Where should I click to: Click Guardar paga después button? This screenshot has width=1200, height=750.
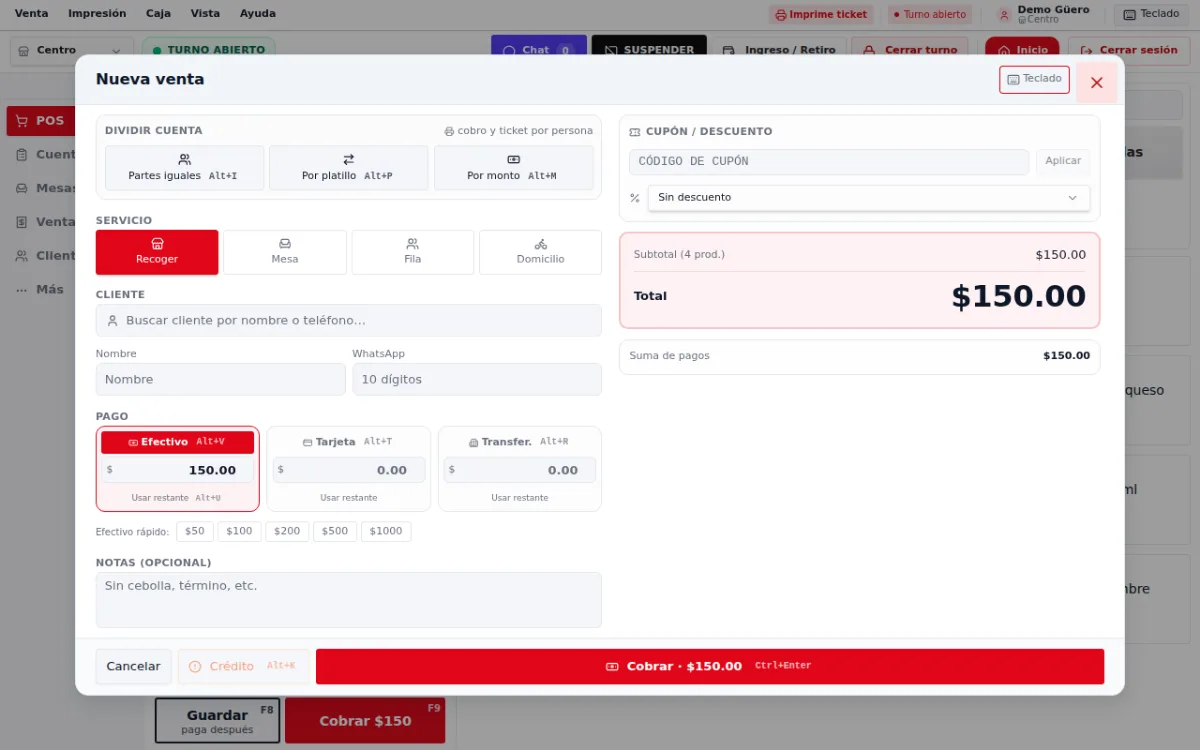(x=217, y=721)
